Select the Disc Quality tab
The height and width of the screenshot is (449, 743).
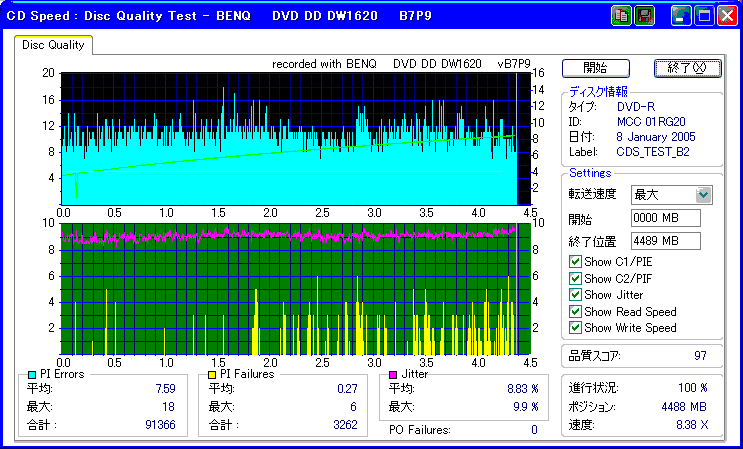[53, 45]
